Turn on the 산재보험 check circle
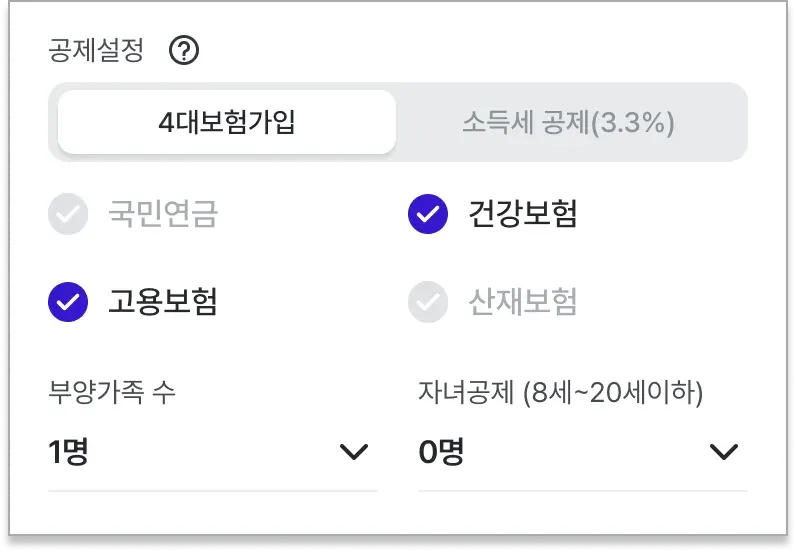This screenshot has width=796, height=552. pyautogui.click(x=428, y=302)
